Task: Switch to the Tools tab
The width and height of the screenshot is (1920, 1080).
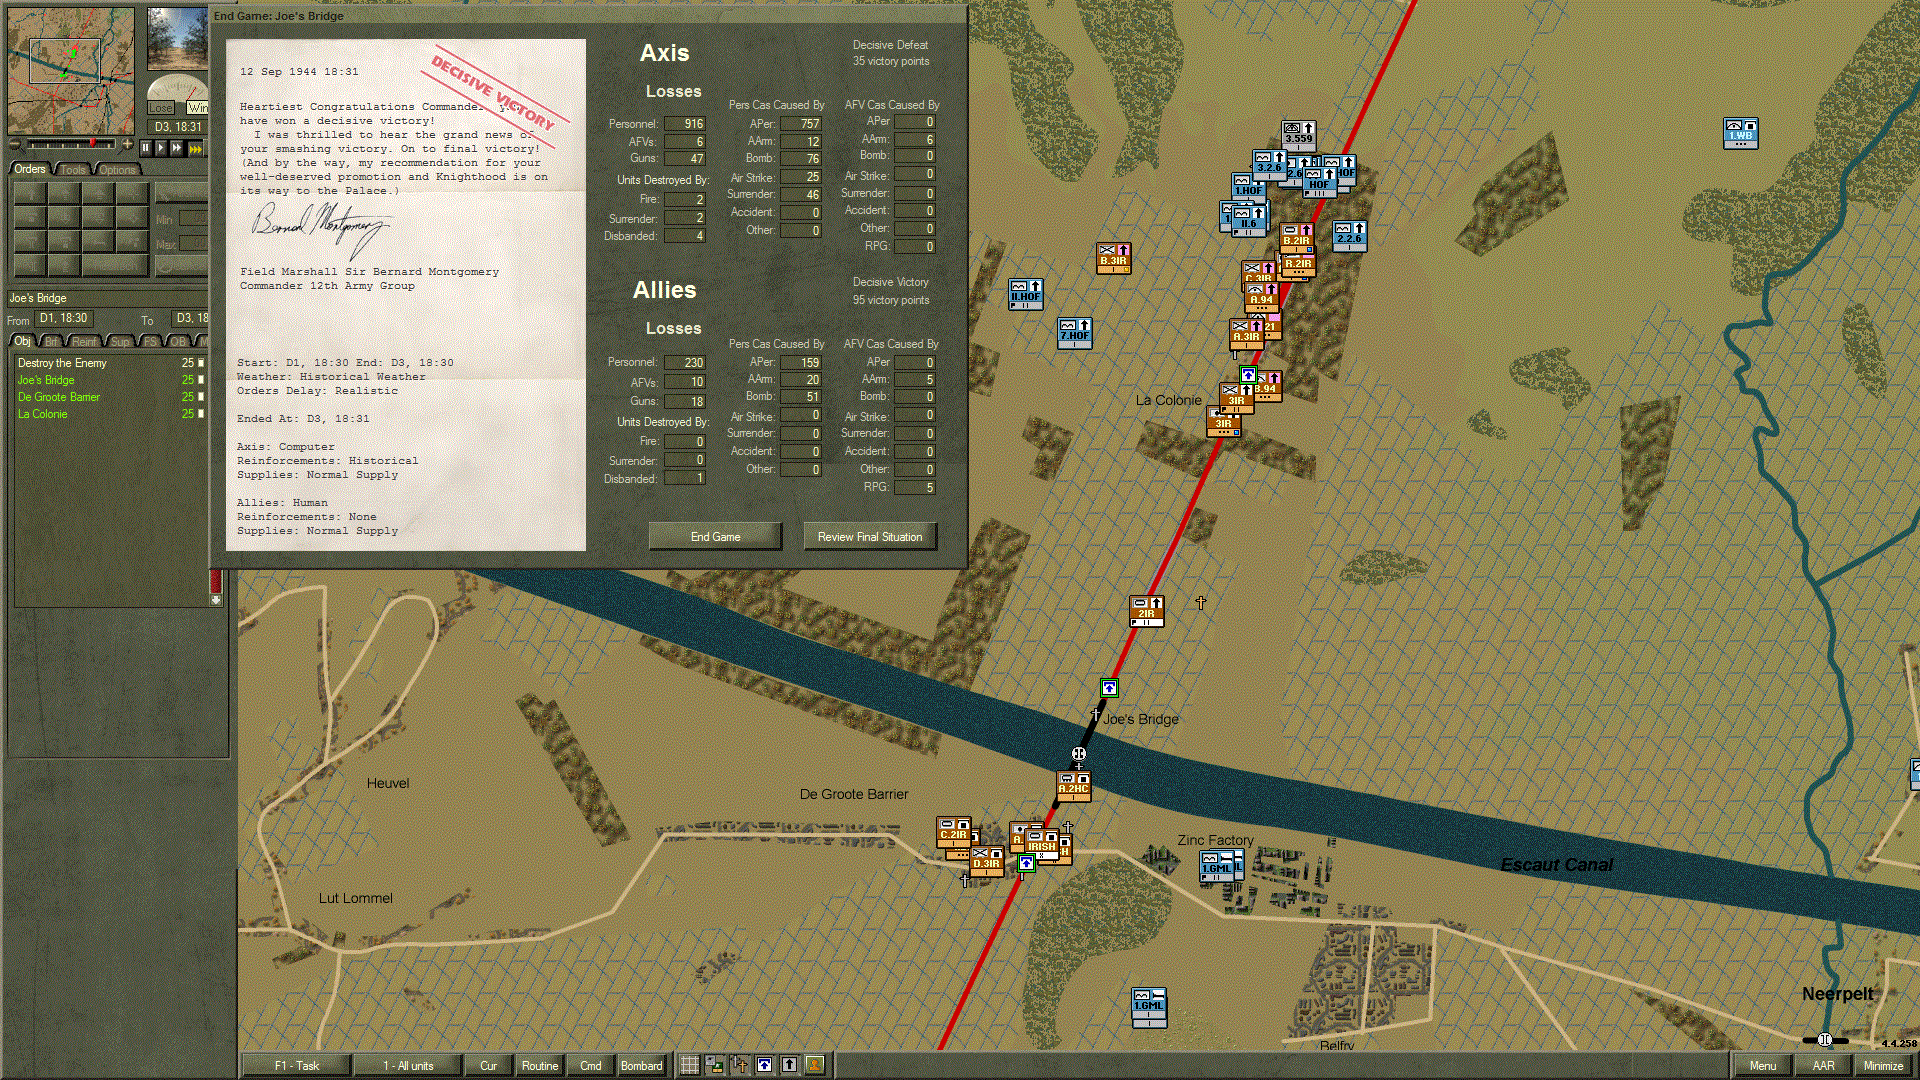Action: (x=73, y=170)
